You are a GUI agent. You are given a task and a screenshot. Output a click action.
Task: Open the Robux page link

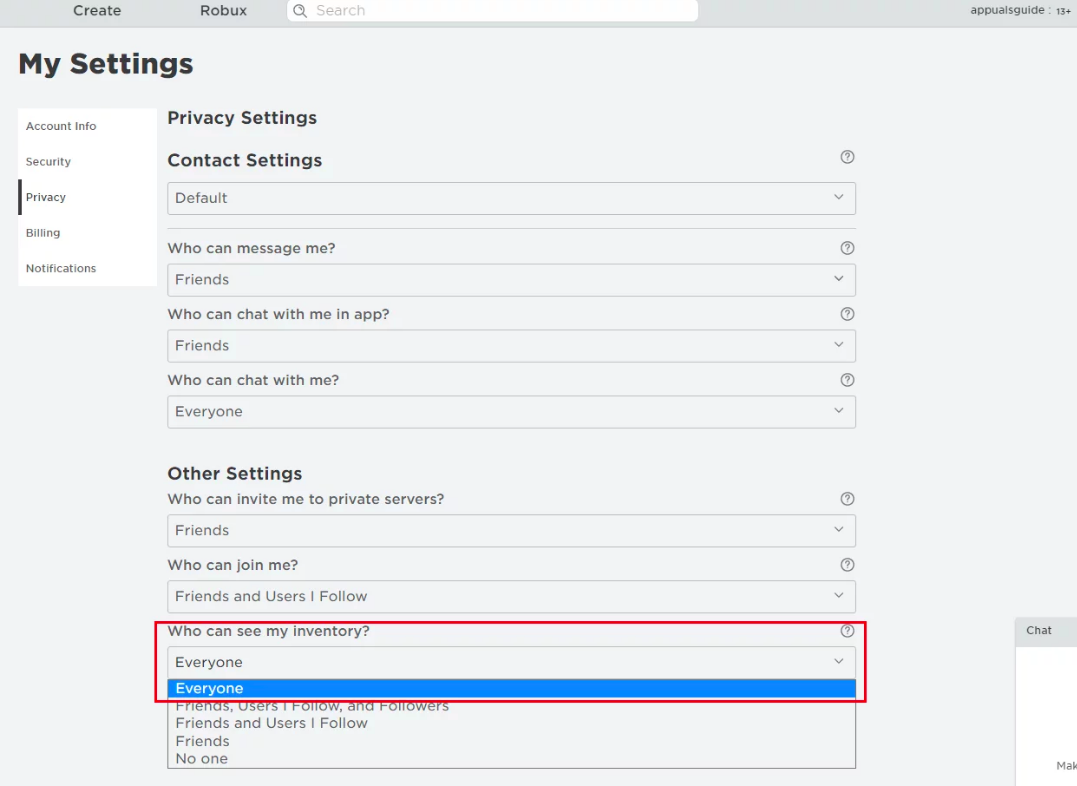pyautogui.click(x=223, y=11)
